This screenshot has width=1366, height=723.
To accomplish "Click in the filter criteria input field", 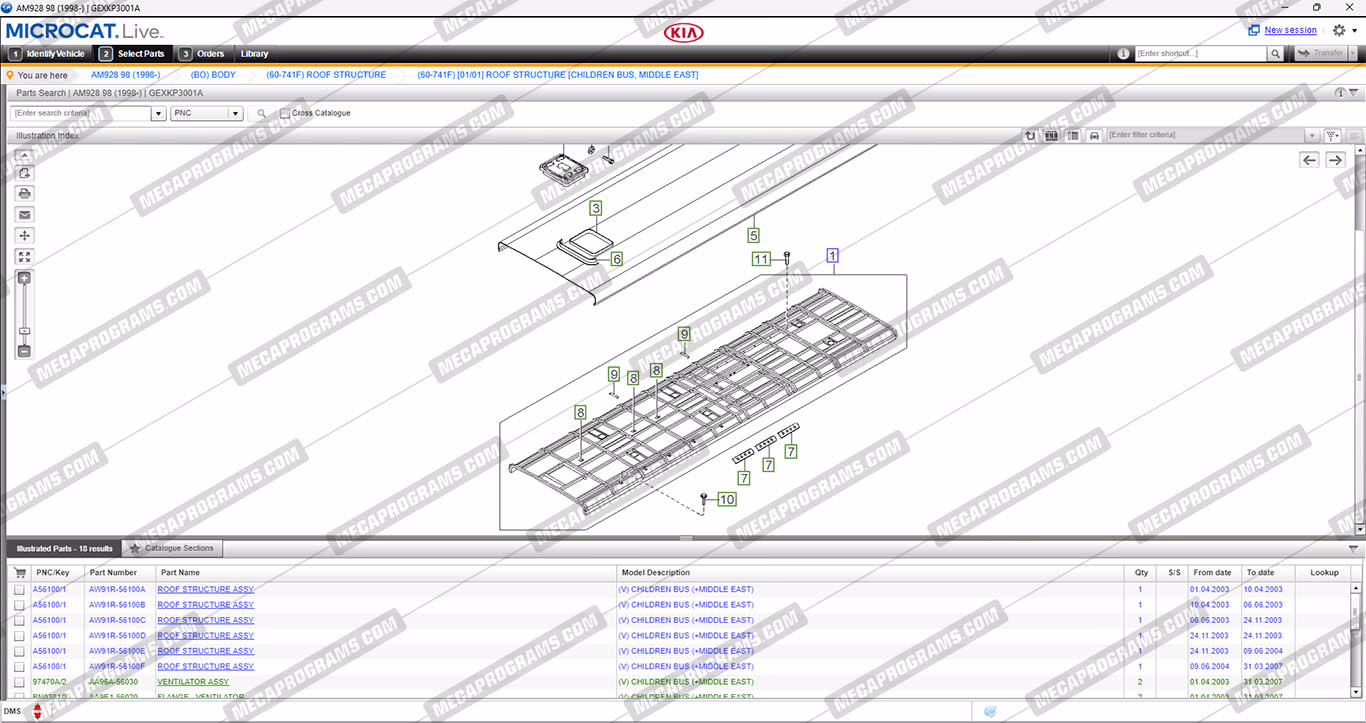I will pyautogui.click(x=1205, y=135).
